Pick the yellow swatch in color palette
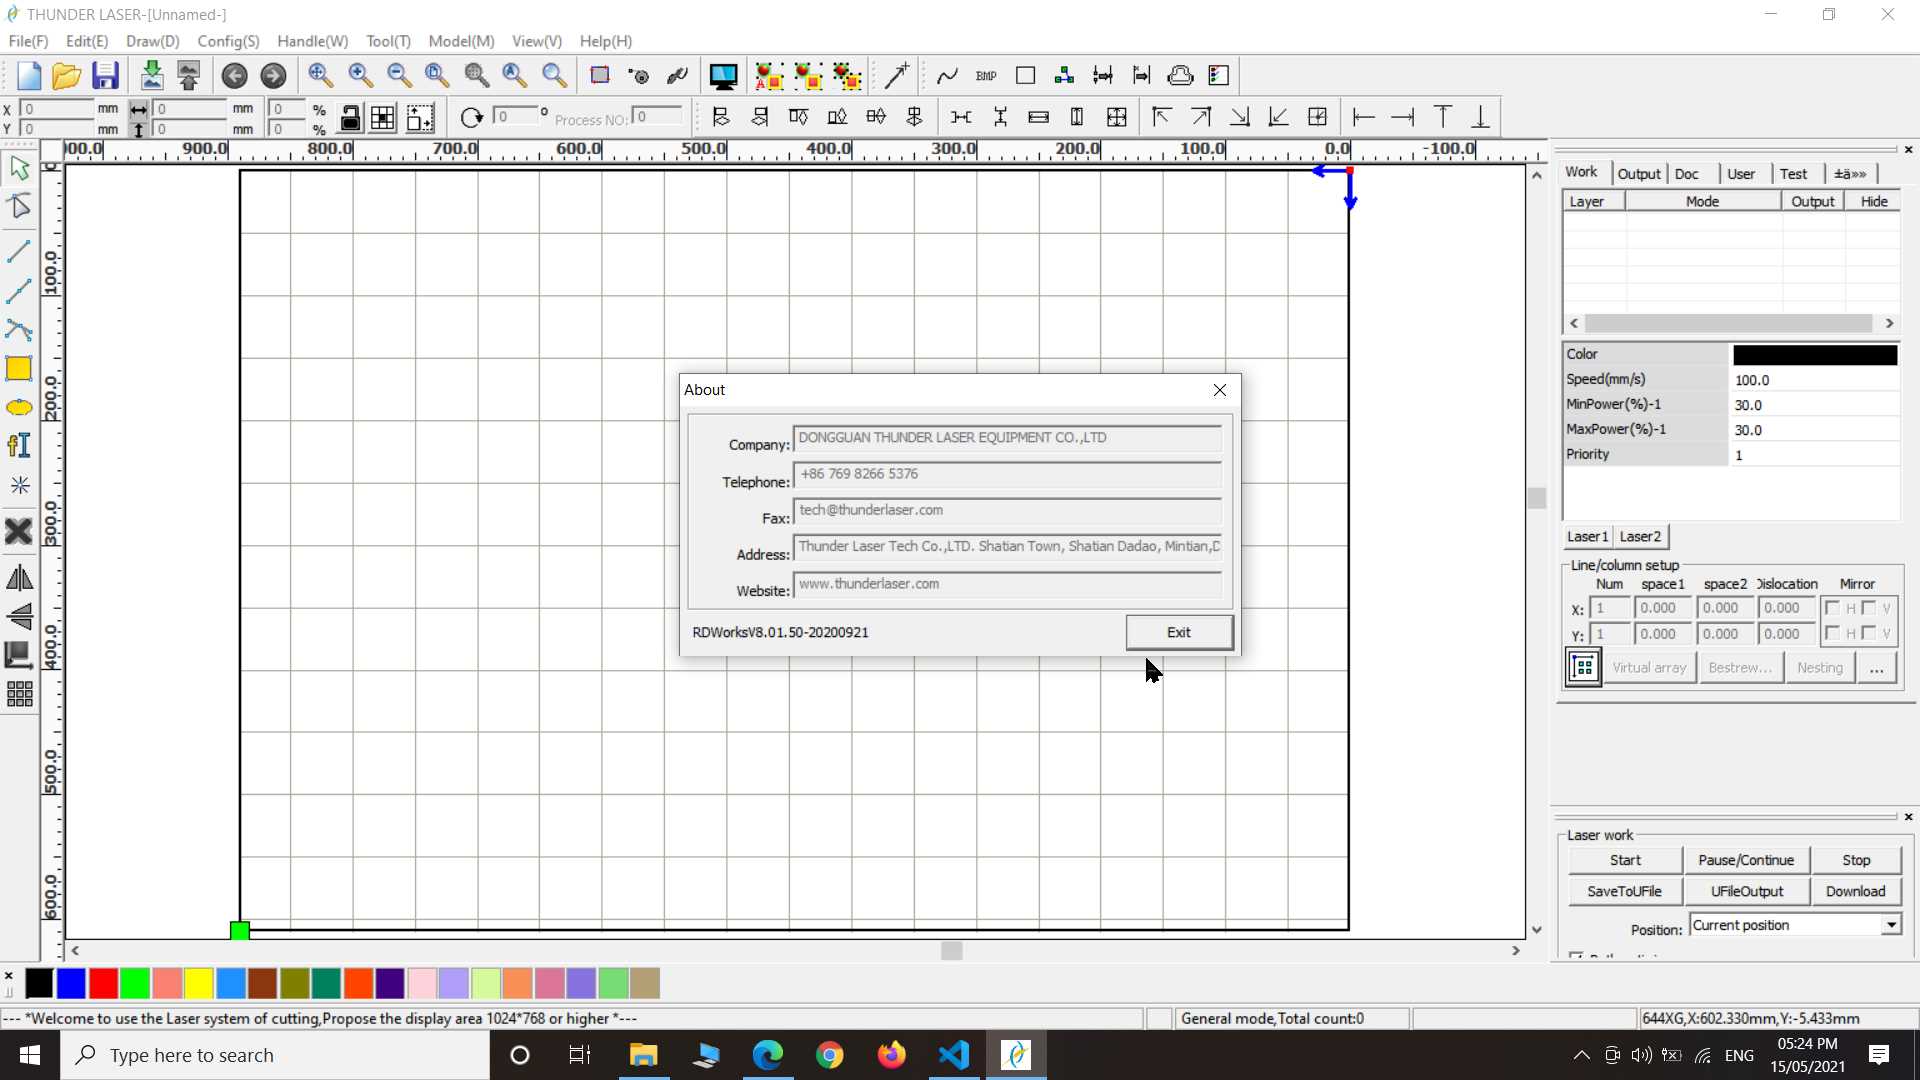The image size is (1920, 1080). click(199, 984)
